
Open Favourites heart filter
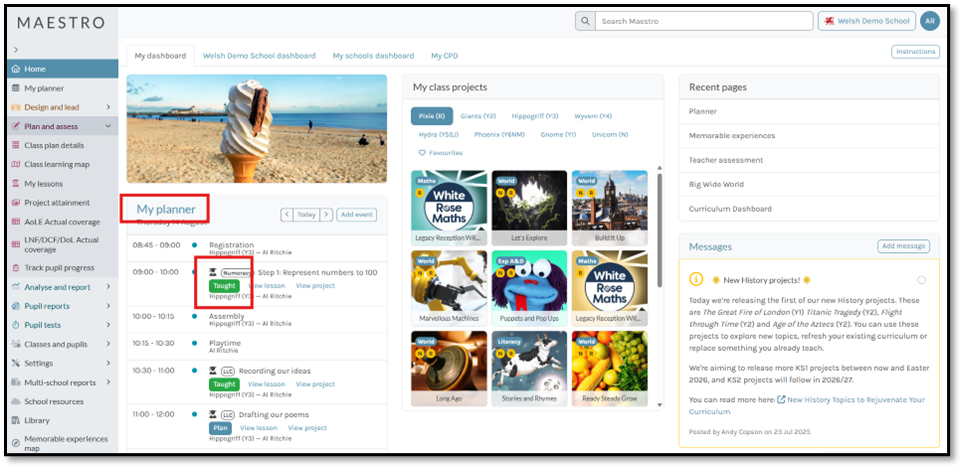[440, 153]
